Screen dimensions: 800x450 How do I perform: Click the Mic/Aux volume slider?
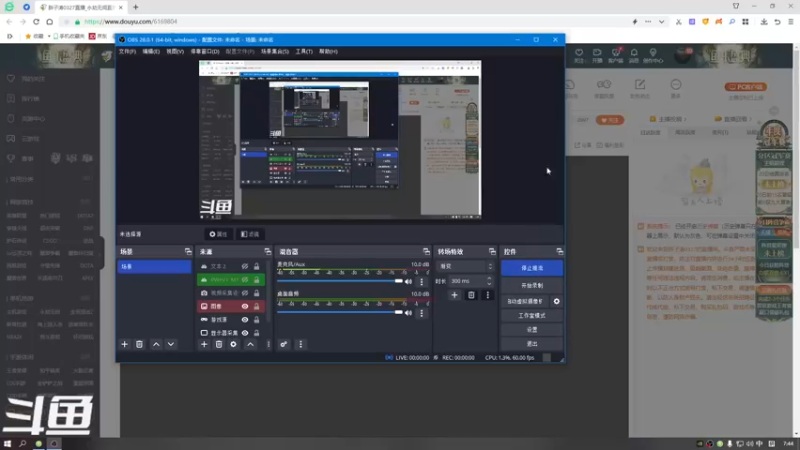340,281
